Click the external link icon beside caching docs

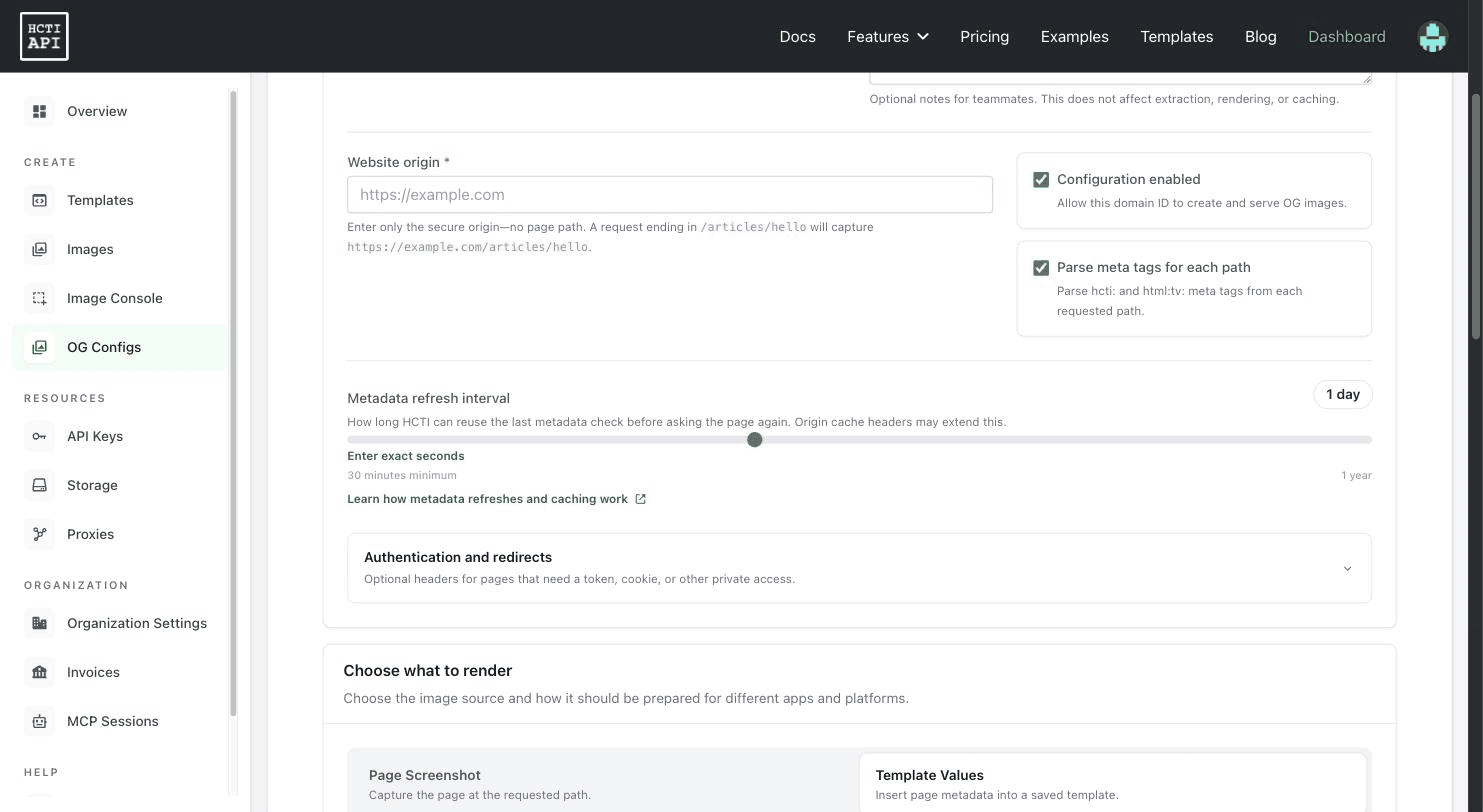[641, 499]
